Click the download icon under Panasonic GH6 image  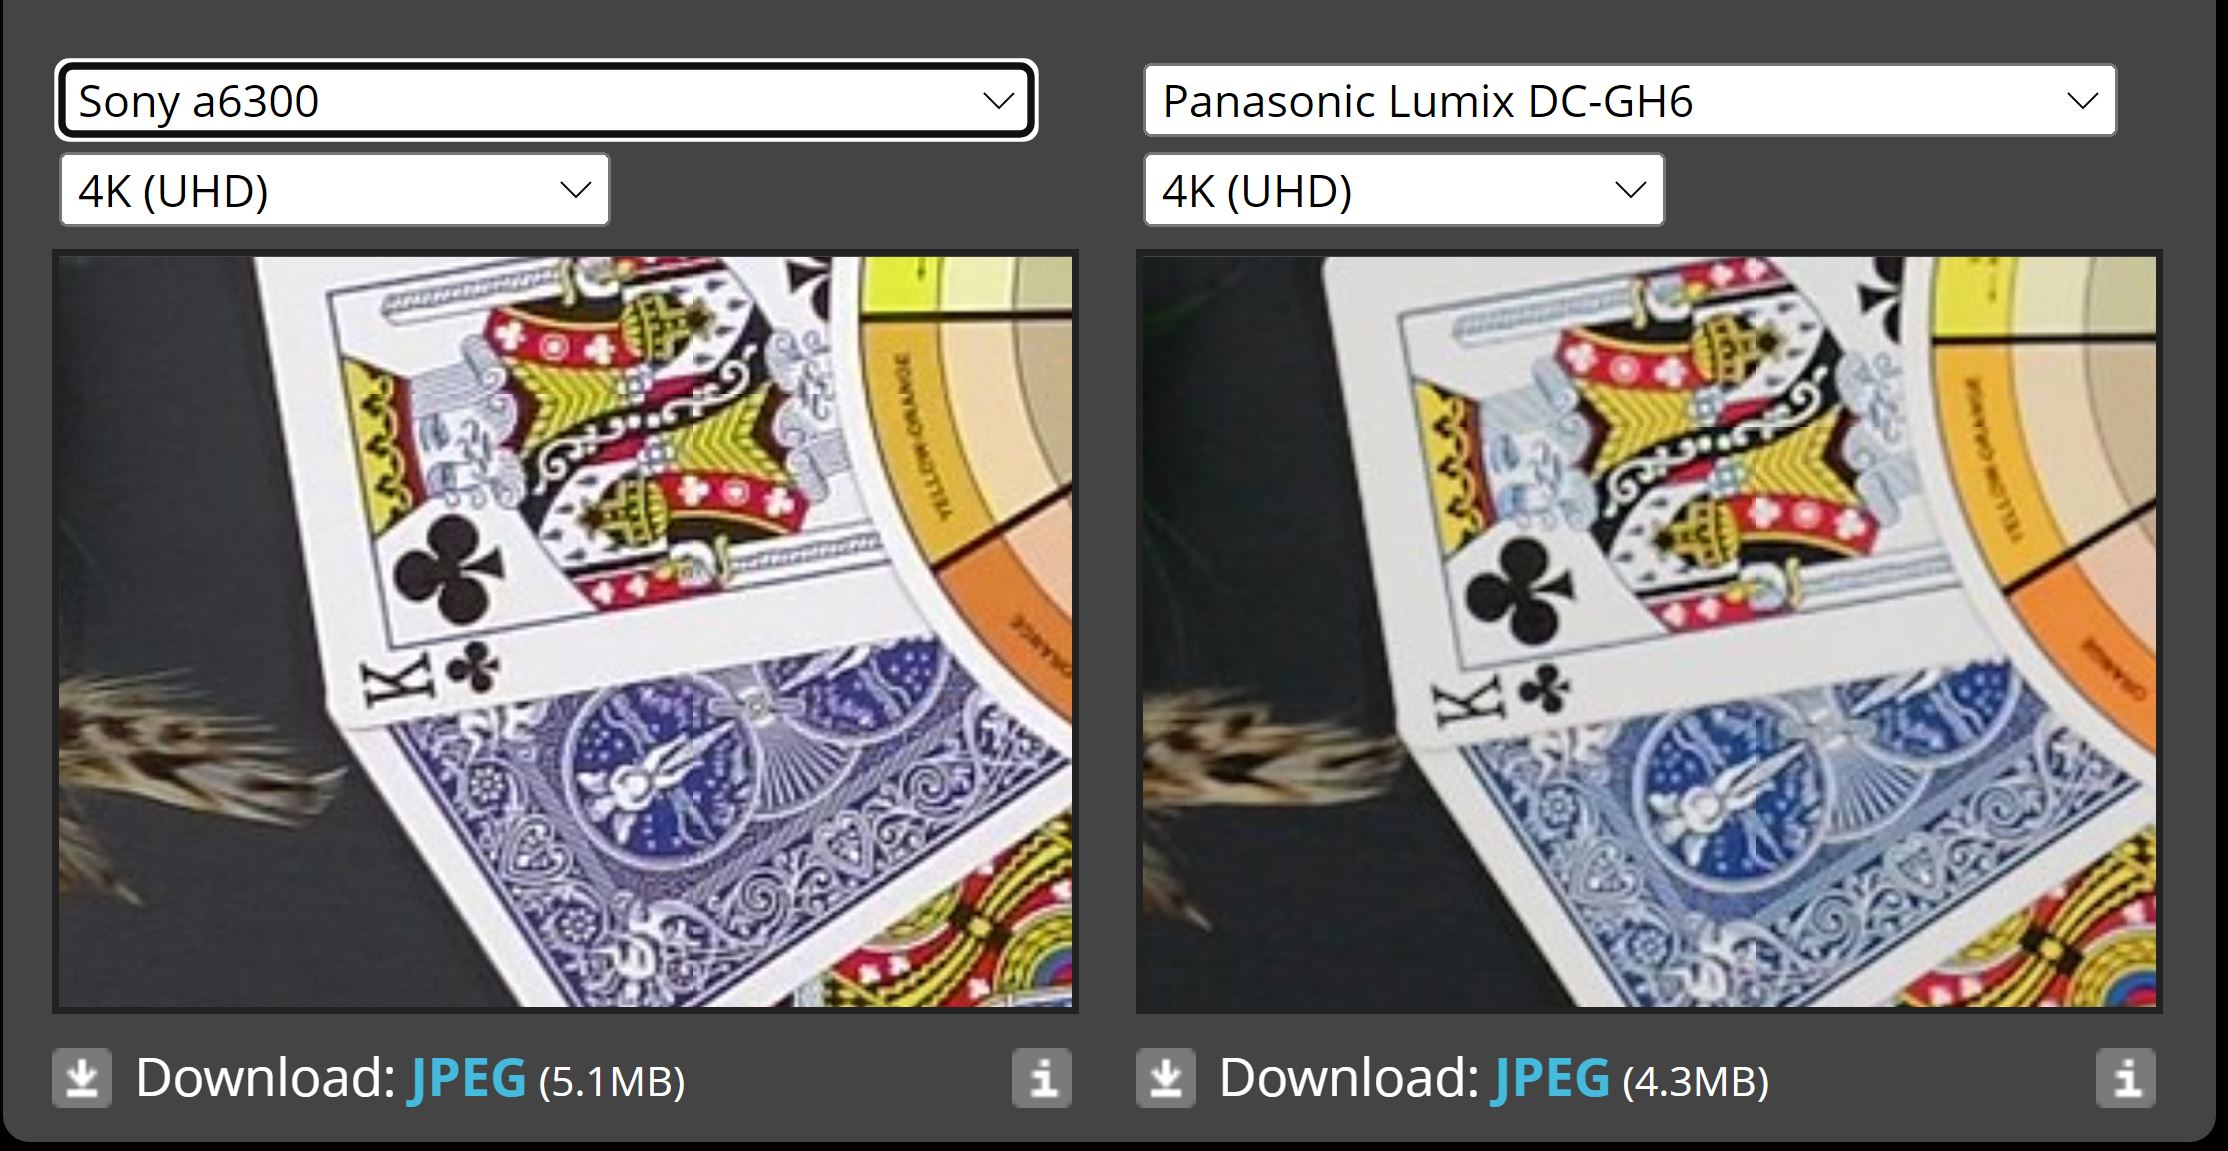point(1166,1078)
